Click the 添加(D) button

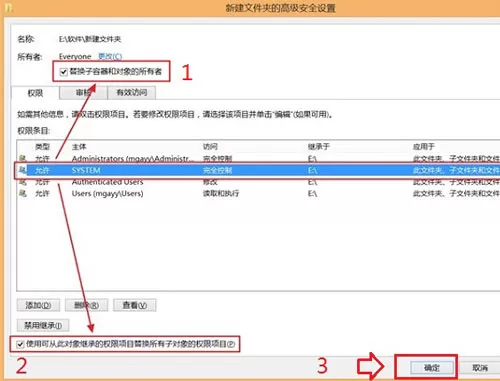click(38, 305)
